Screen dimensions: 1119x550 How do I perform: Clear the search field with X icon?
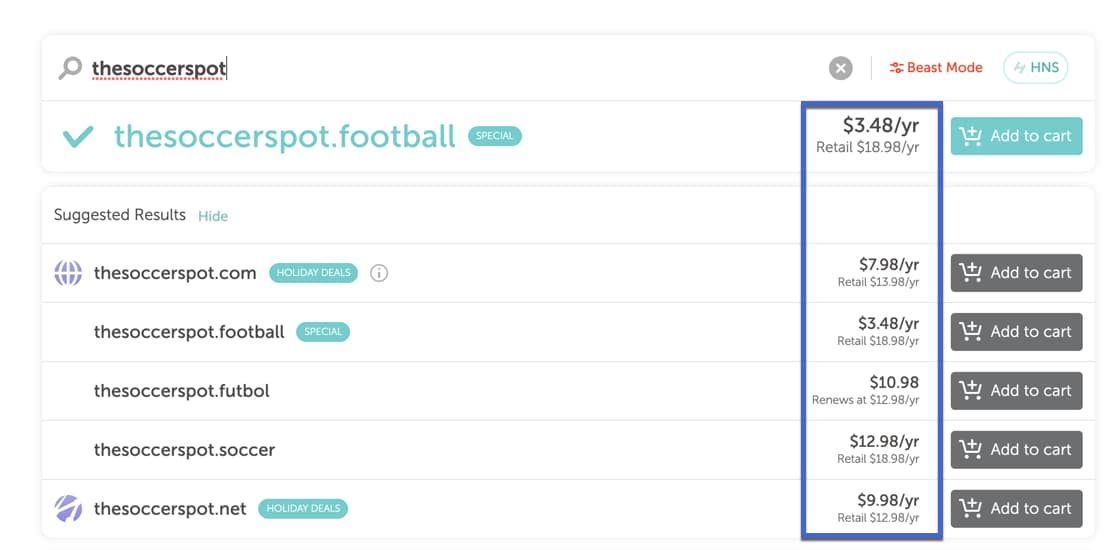click(840, 68)
